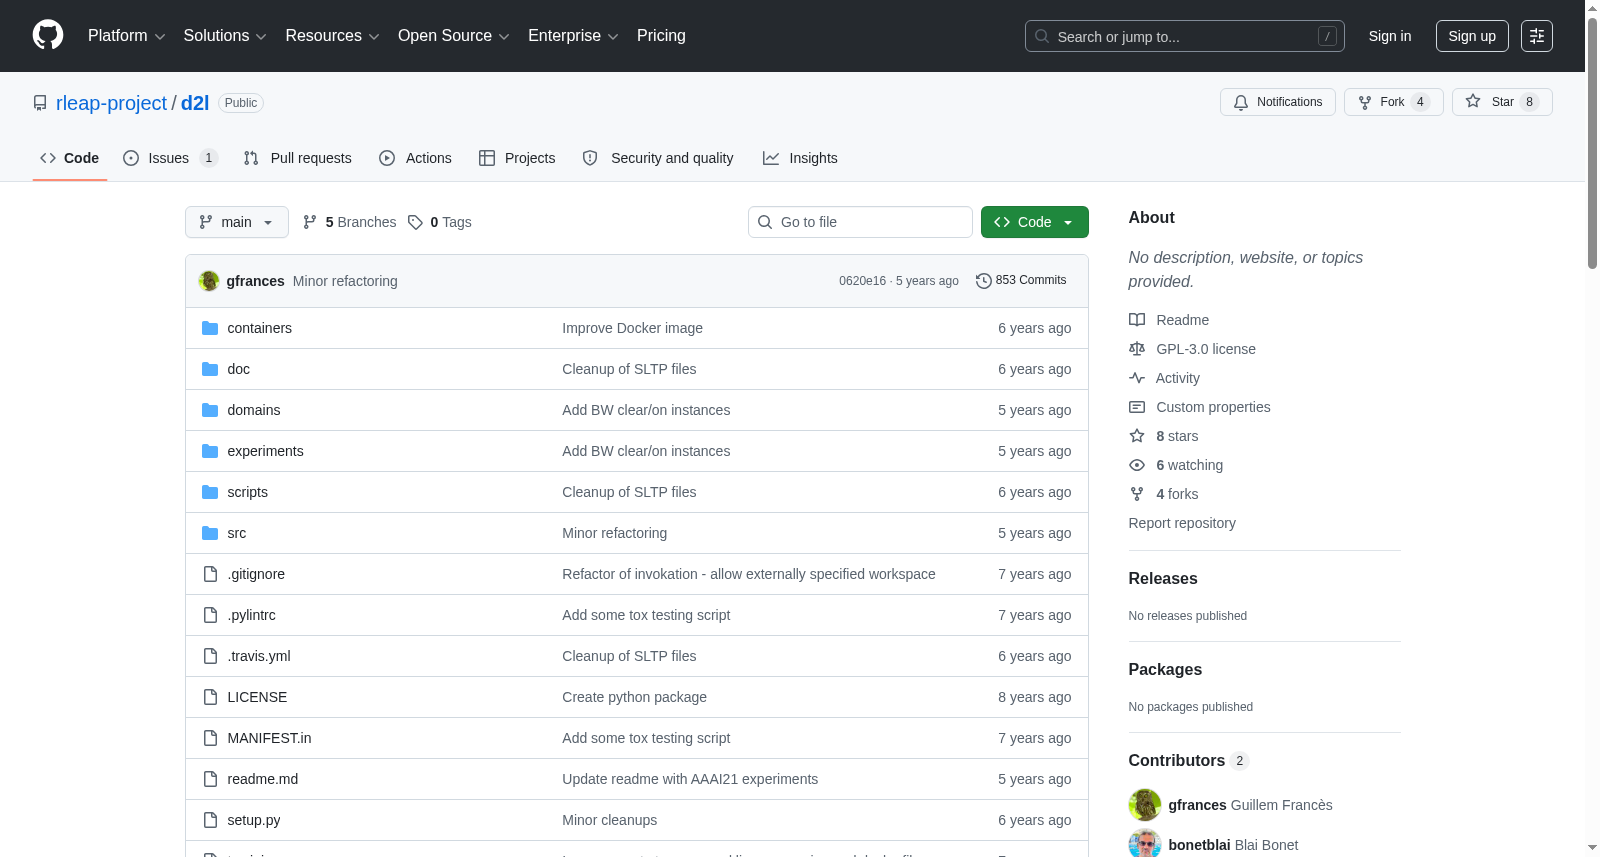This screenshot has height=857, width=1600.
Task: Click the .travis.yml file icon
Action: pyautogui.click(x=210, y=656)
